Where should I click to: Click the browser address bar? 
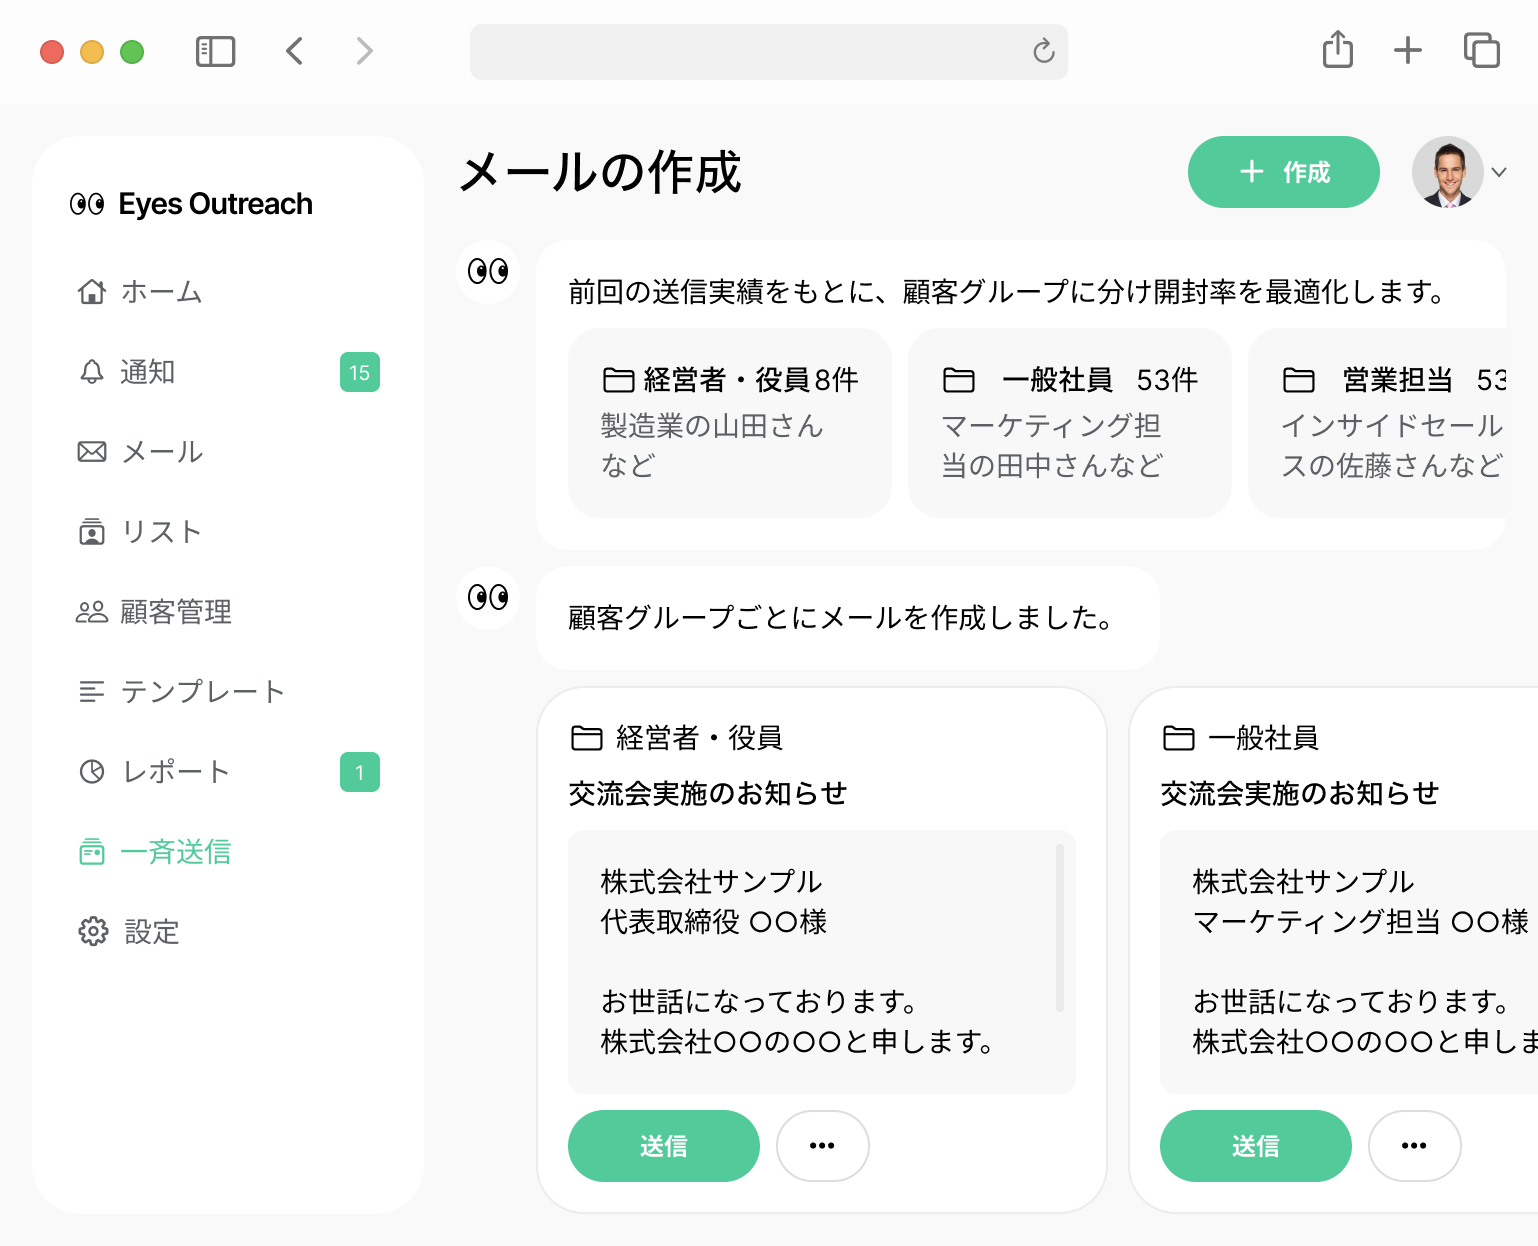coord(750,52)
